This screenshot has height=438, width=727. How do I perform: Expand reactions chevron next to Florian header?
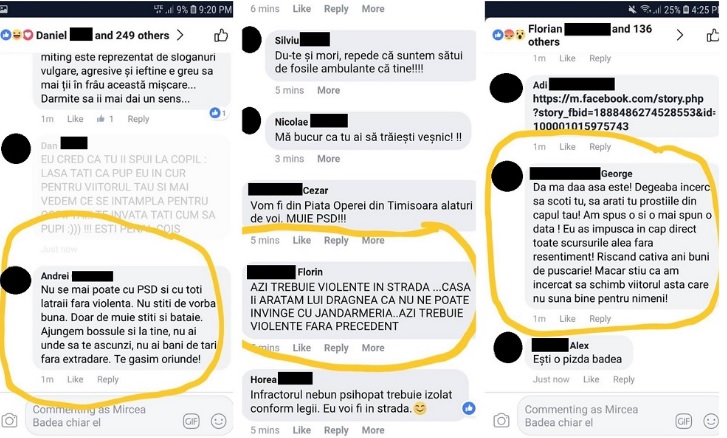tap(680, 35)
